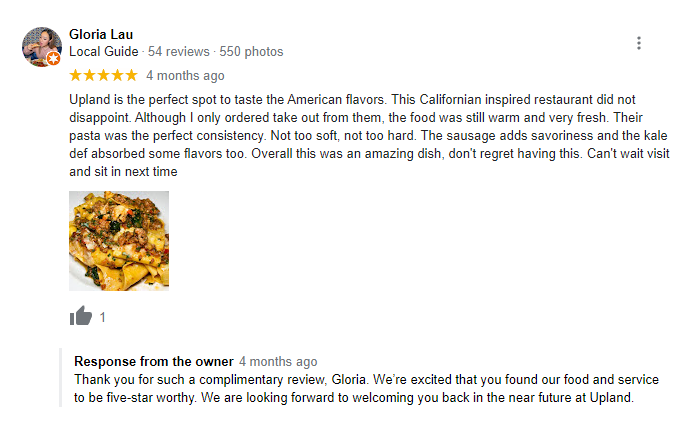Screen dimensions: 679x430
Task: Click the "Response from the owner" heading
Action: click(154, 361)
